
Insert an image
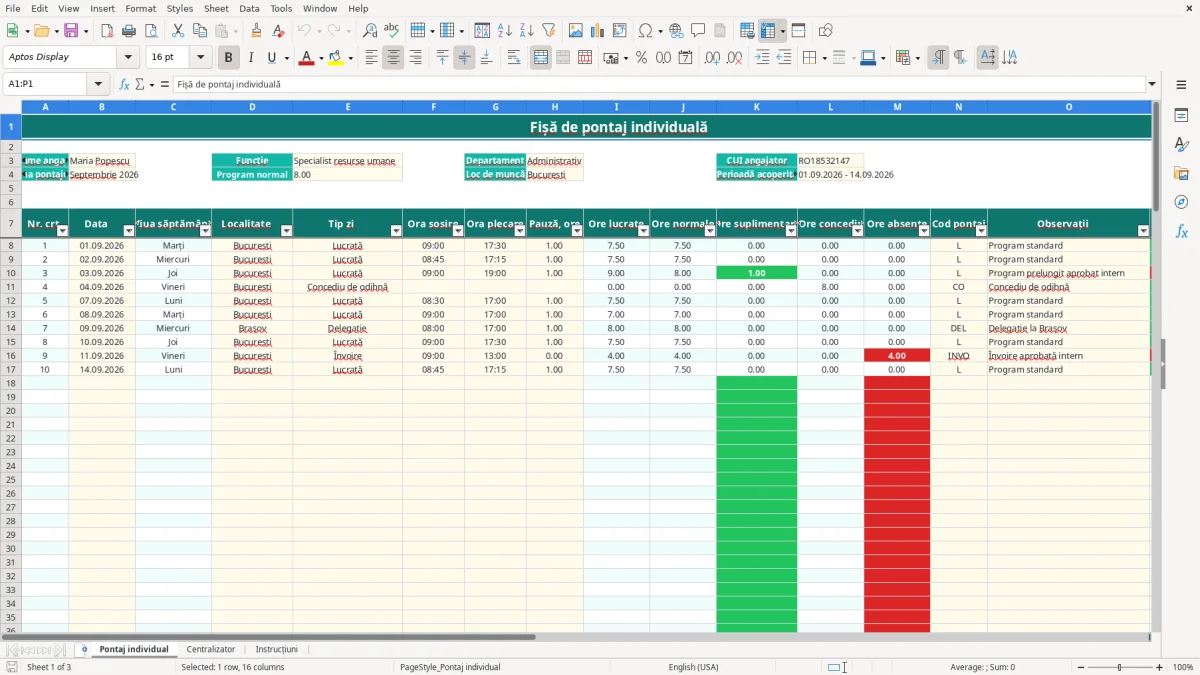tap(575, 31)
